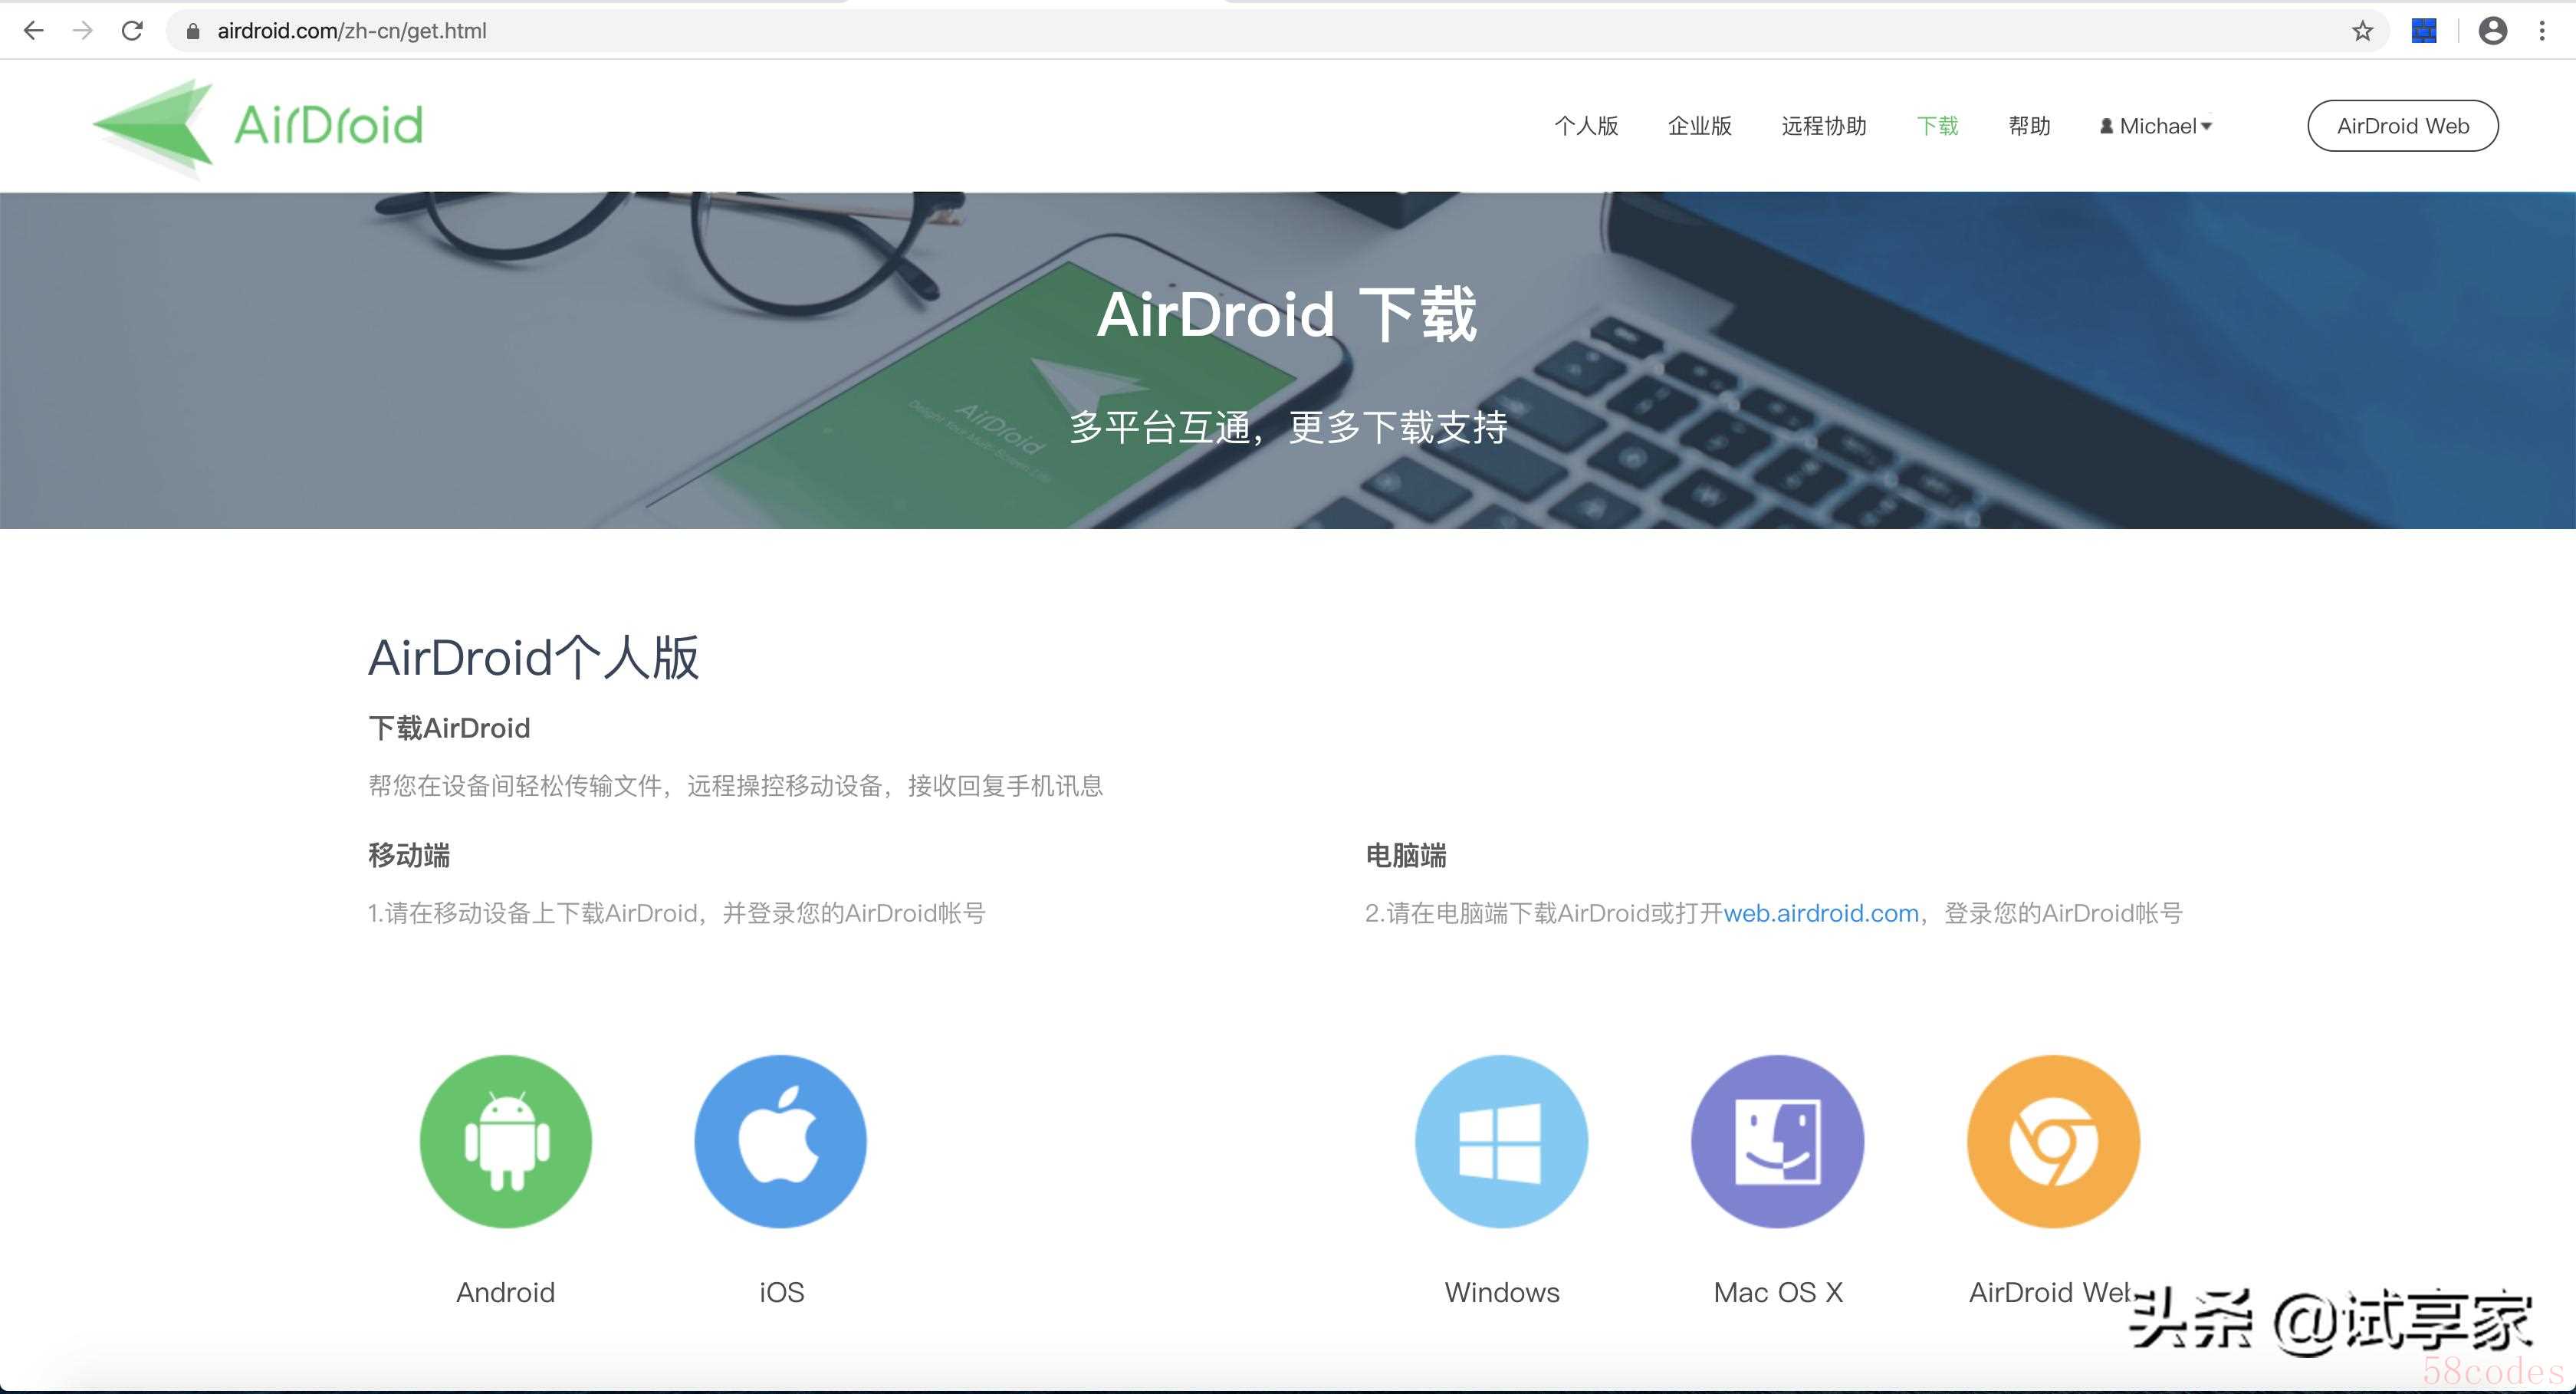Image resolution: width=2576 pixels, height=1394 pixels.
Task: Open the Chrome profile avatar icon
Action: [x=2493, y=31]
